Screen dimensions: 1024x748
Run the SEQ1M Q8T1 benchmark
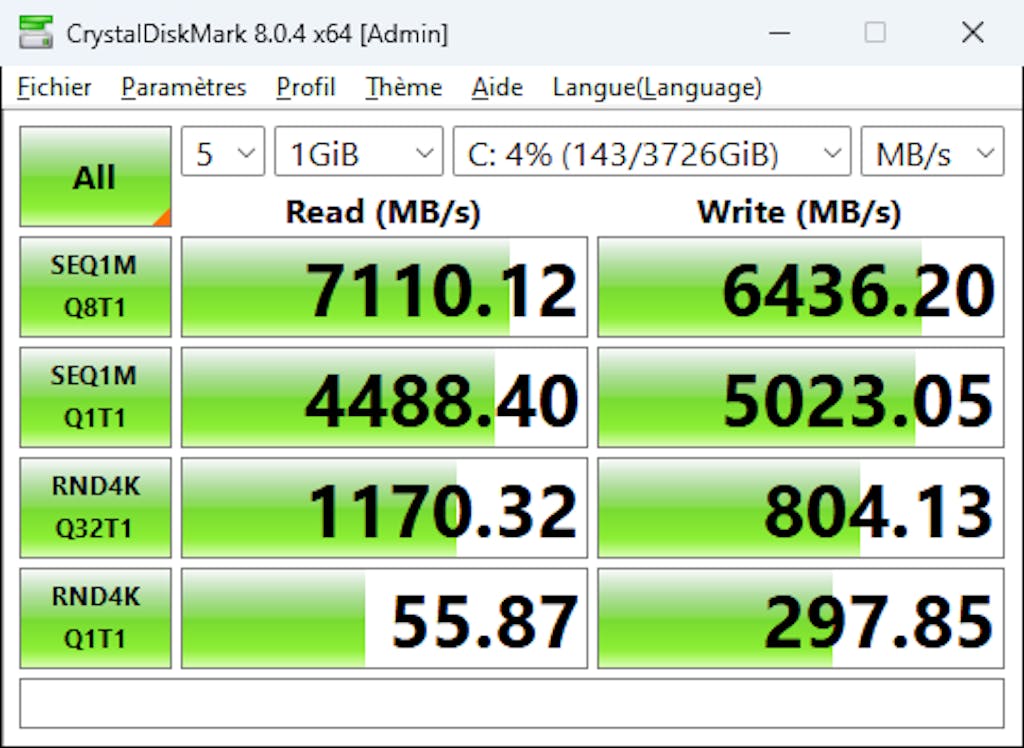point(95,287)
